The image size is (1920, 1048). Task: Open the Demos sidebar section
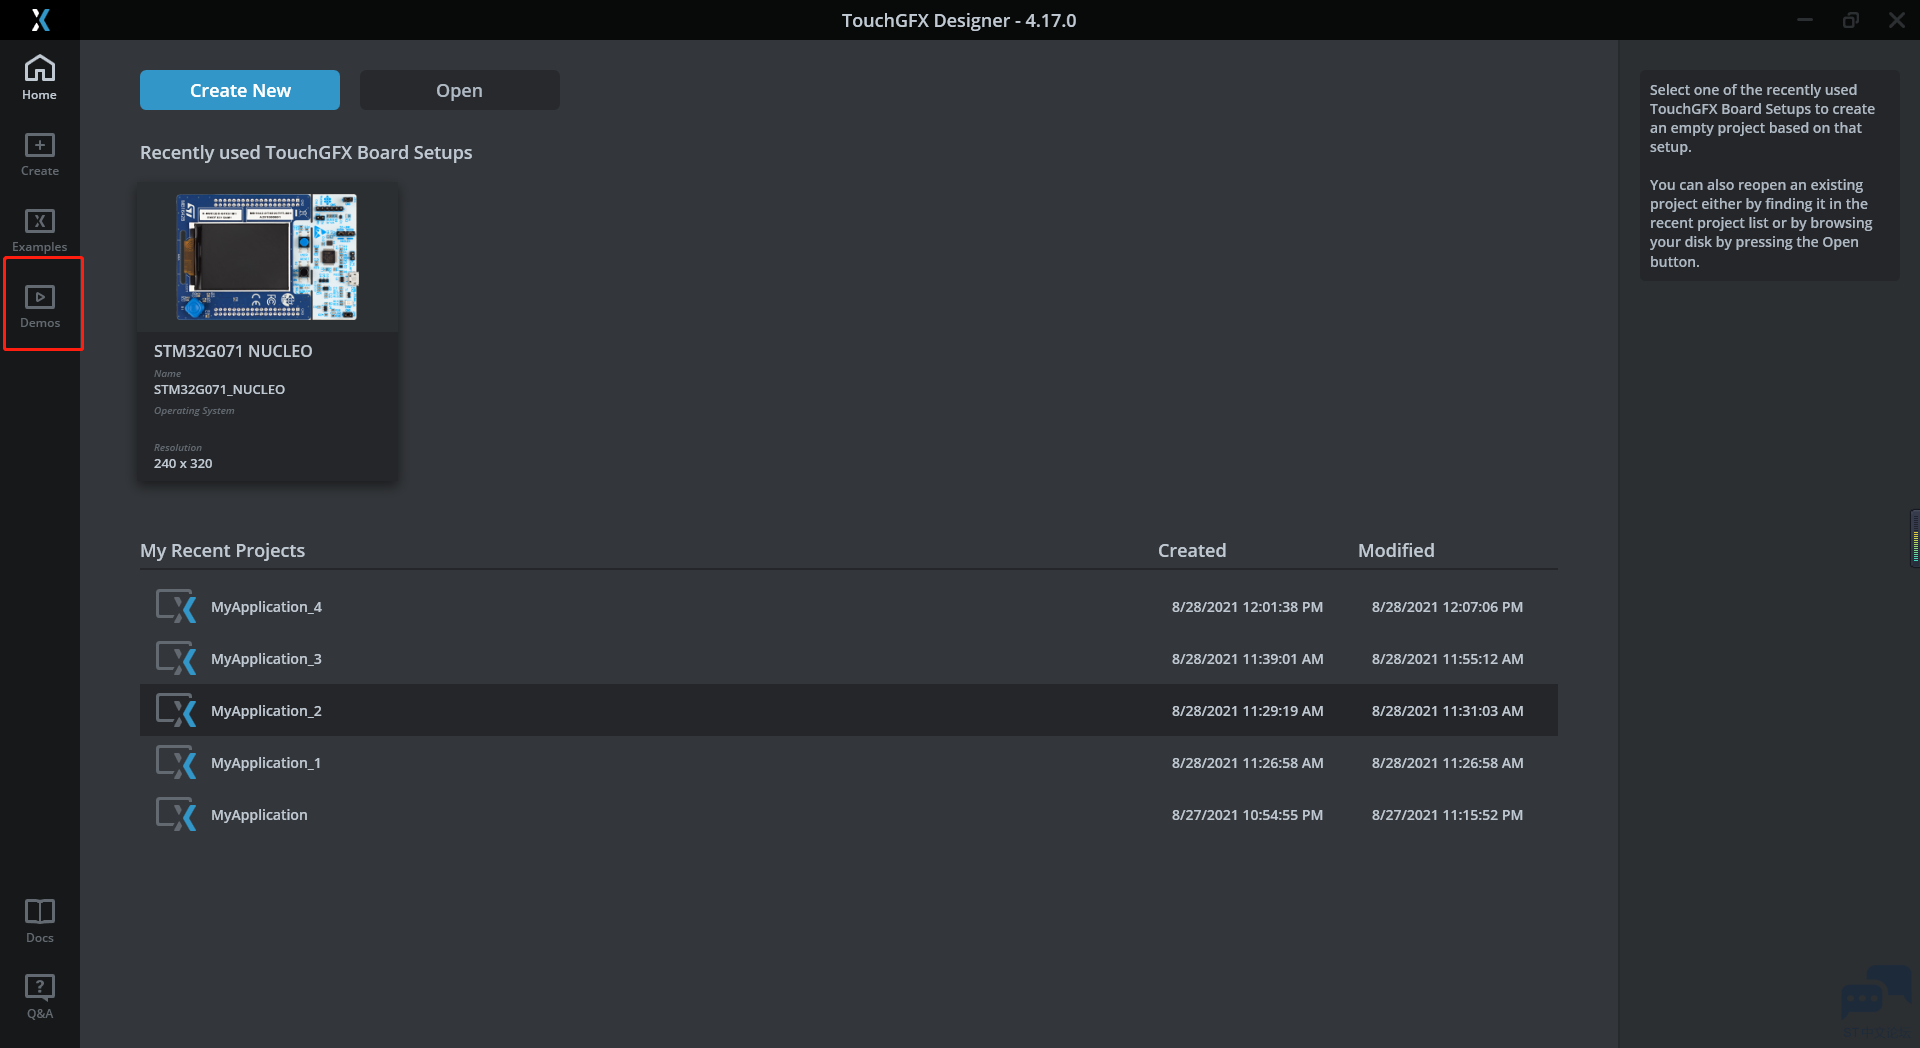point(40,306)
